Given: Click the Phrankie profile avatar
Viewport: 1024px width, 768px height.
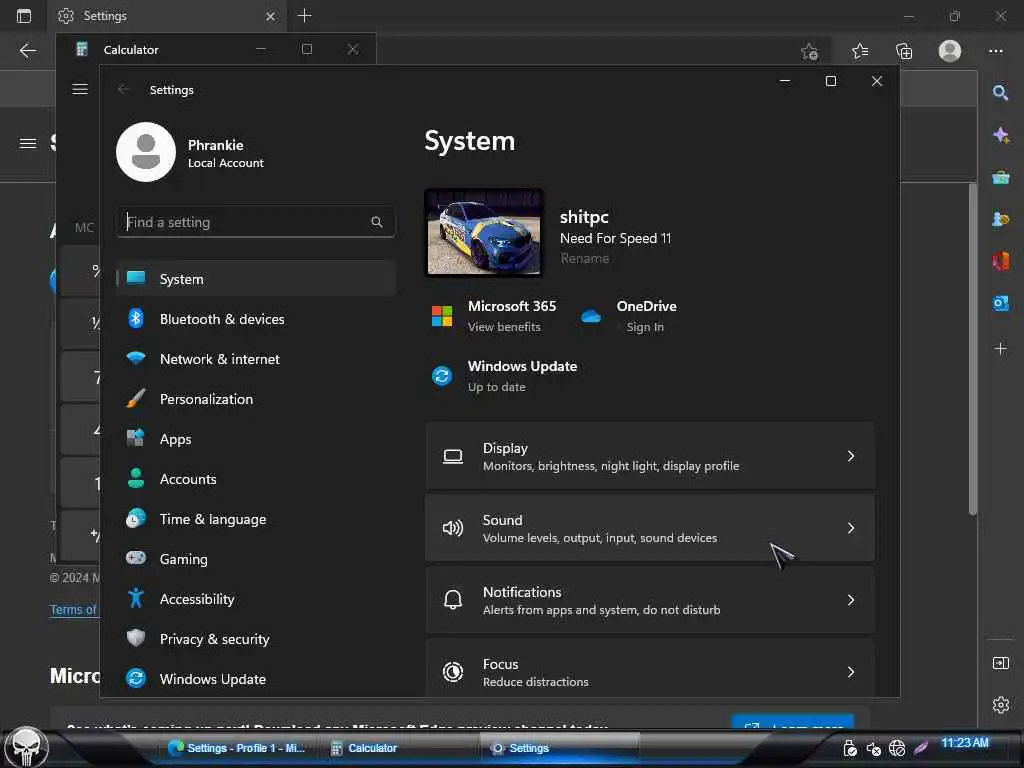Looking at the screenshot, I should pyautogui.click(x=146, y=152).
